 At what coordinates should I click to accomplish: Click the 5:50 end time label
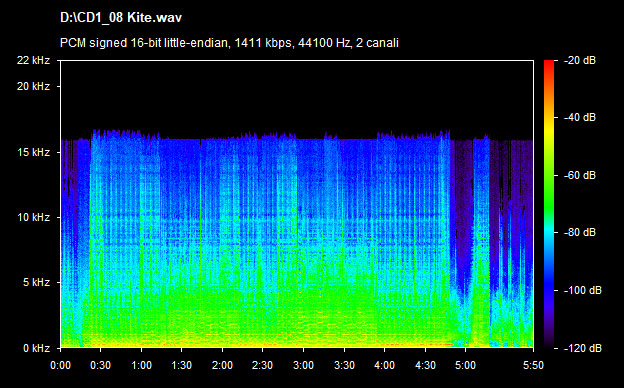tap(533, 365)
